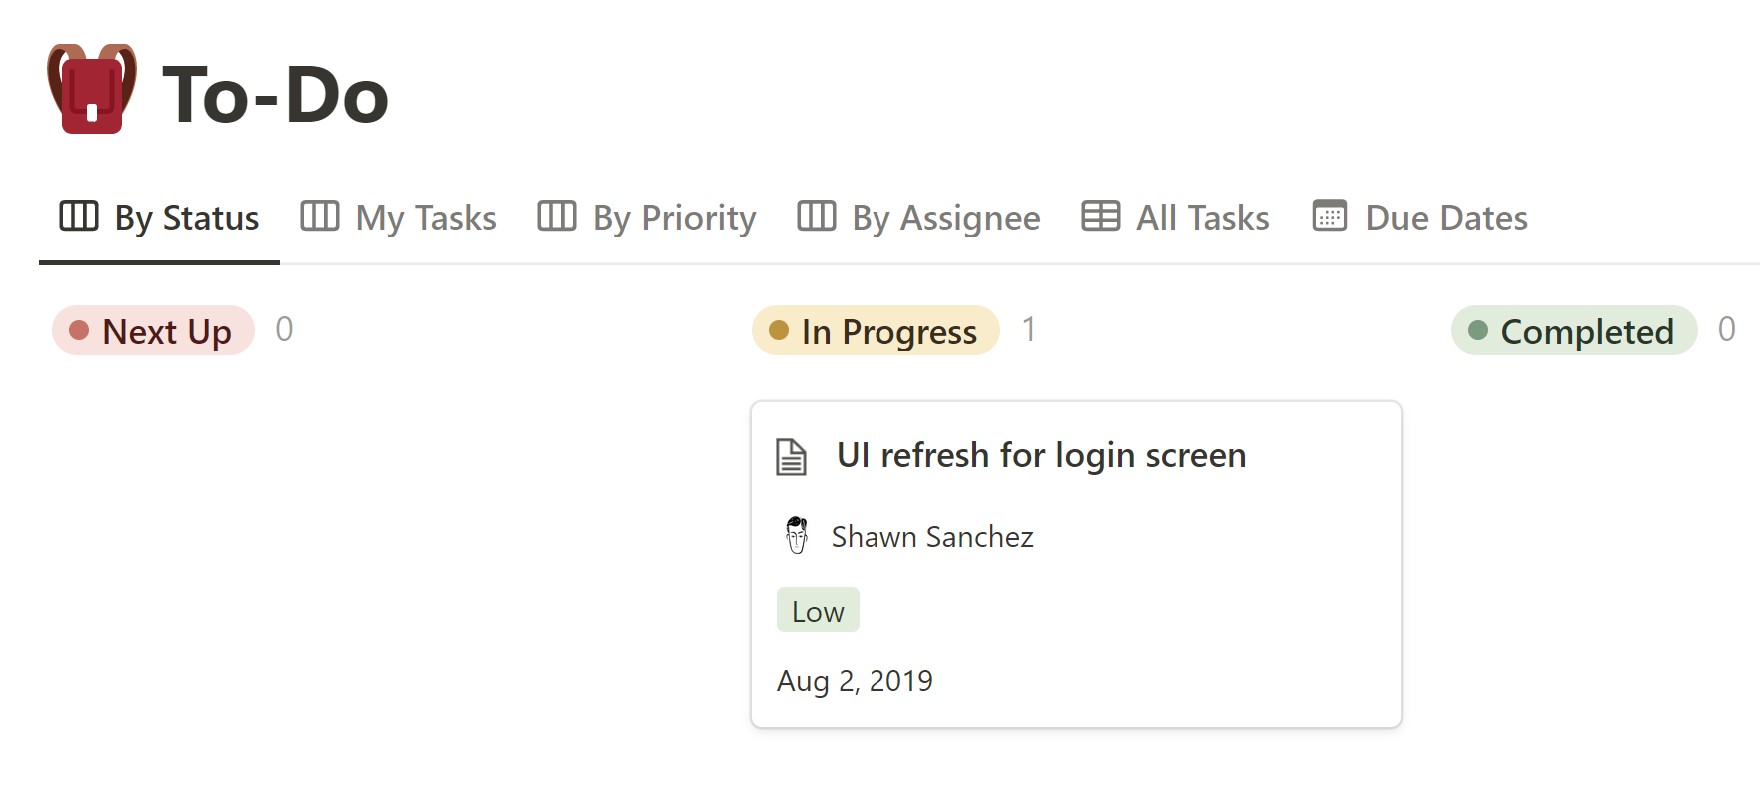Click the board icon beside By Status
Screen dimensions: 1760x795
[78, 216]
